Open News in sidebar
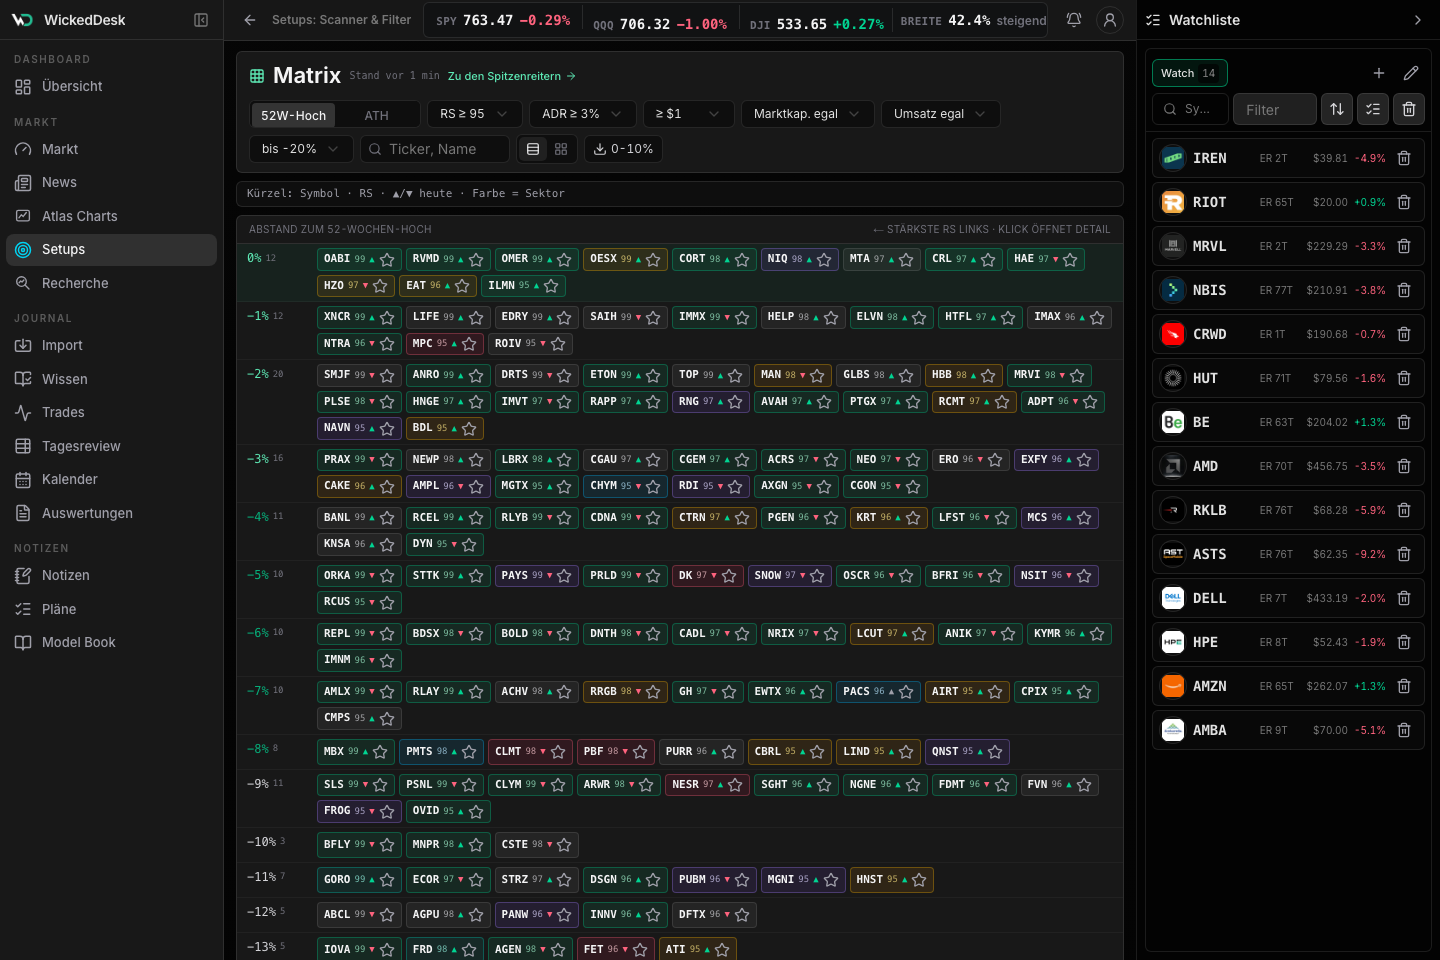 [x=111, y=182]
